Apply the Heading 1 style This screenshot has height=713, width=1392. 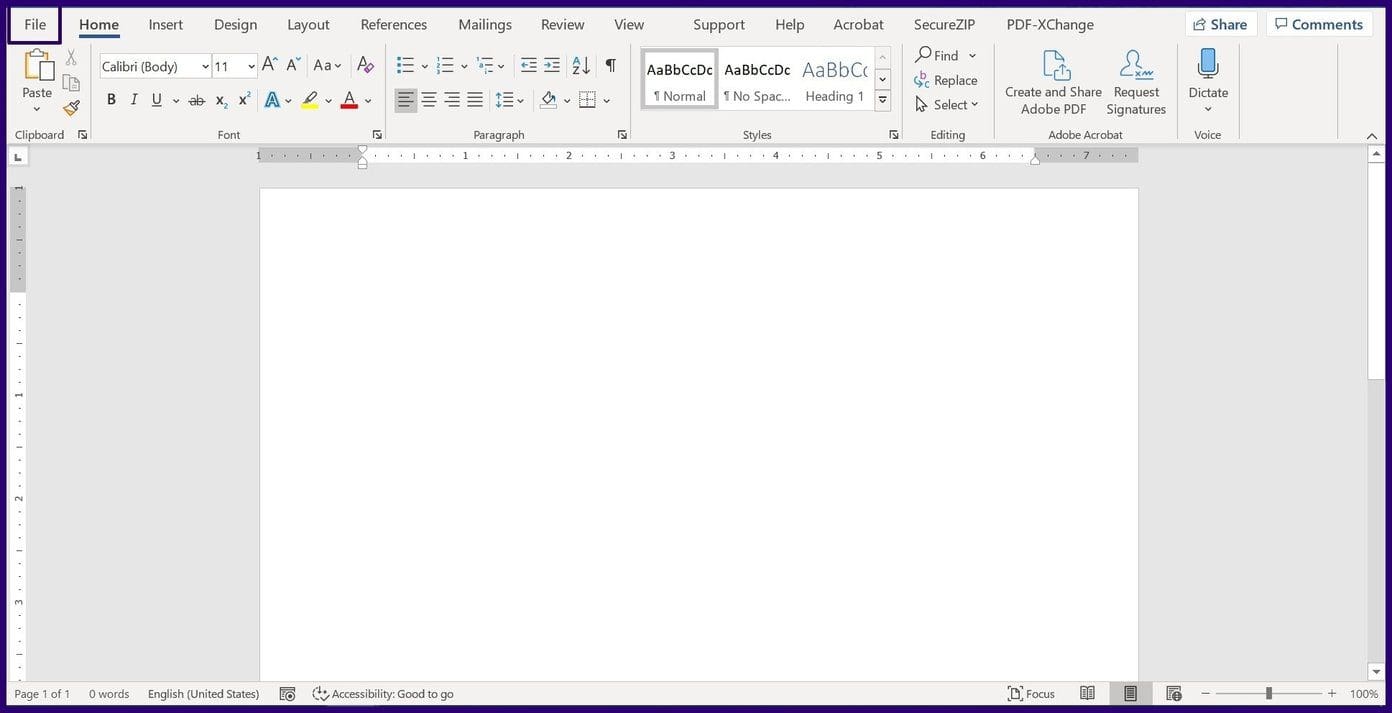coord(835,80)
